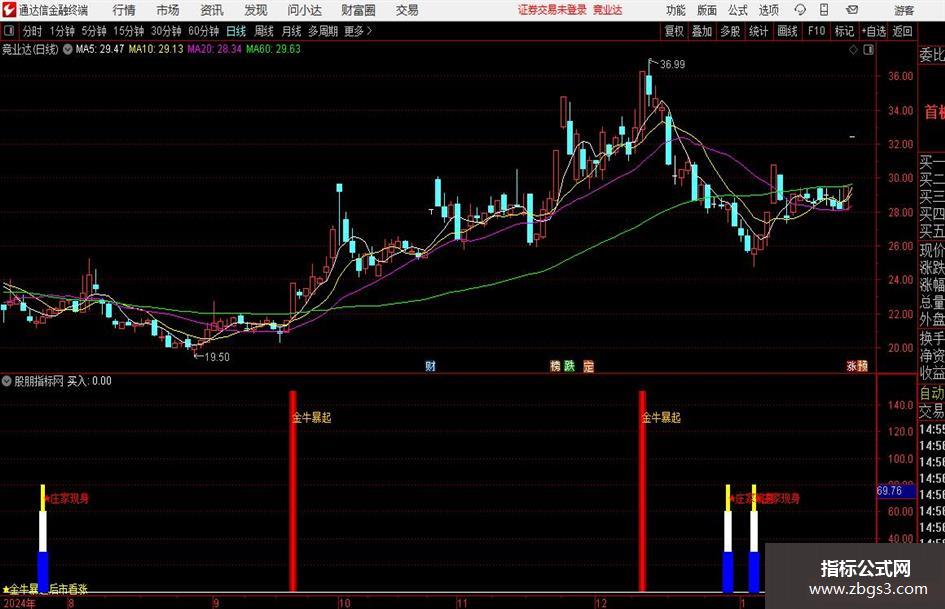Screen dimensions: 945x609
Task: Open the 公式 menu
Action: coord(738,10)
